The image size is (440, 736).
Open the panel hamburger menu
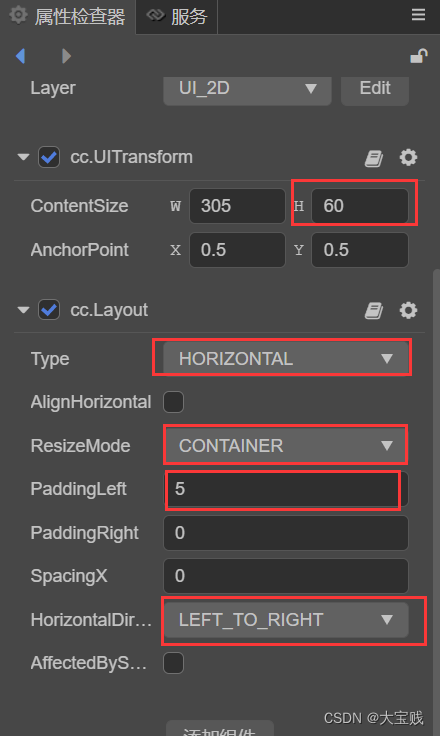coord(418,15)
